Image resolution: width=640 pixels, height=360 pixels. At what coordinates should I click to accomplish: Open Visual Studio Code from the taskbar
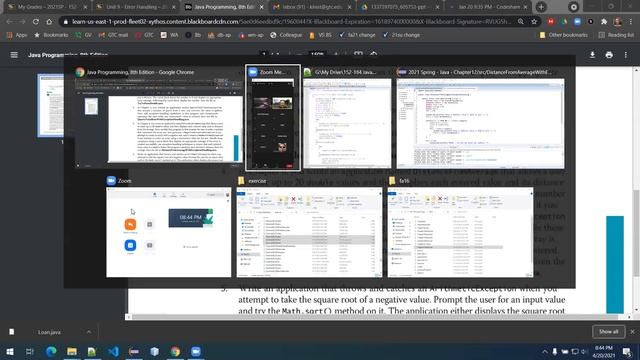pyautogui.click(x=113, y=351)
